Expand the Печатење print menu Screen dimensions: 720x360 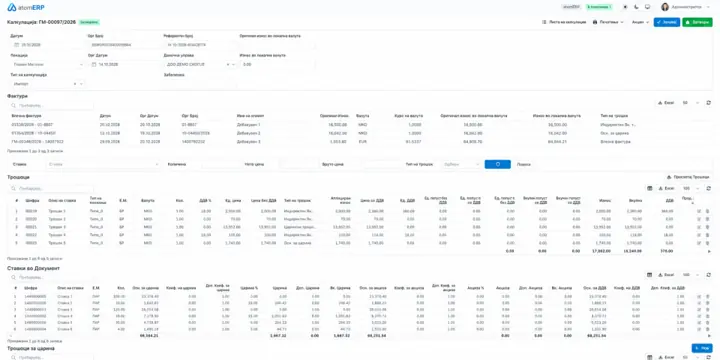click(608, 22)
